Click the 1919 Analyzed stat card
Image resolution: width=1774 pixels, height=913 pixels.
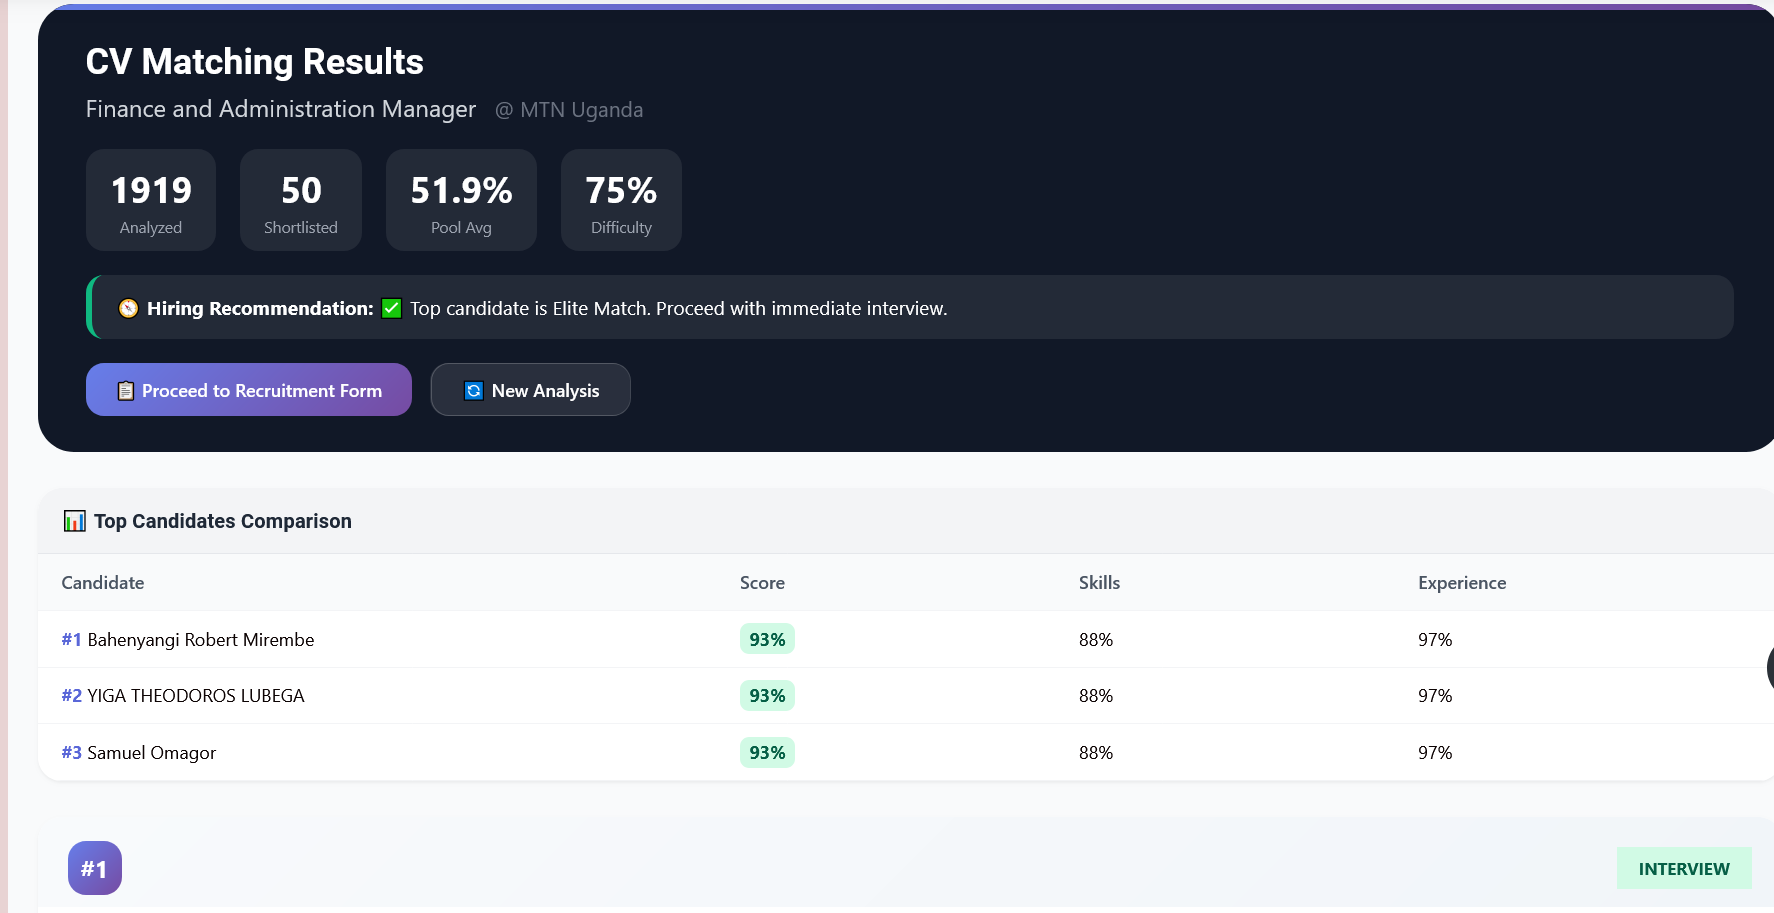point(151,200)
